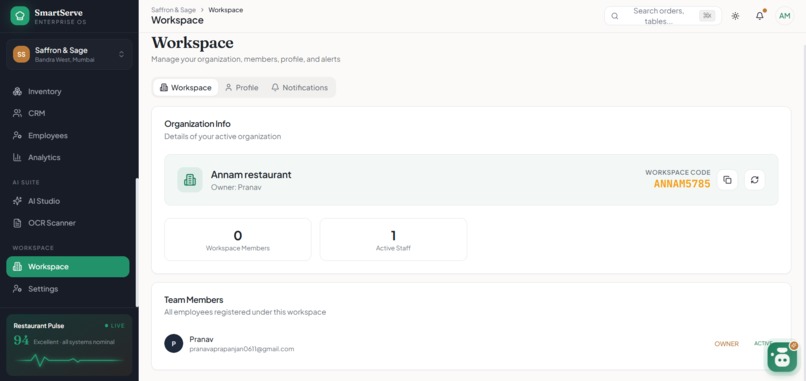Screen dimensions: 806x381
Task: Click the sidebar Workspace building icon
Action: point(17,267)
